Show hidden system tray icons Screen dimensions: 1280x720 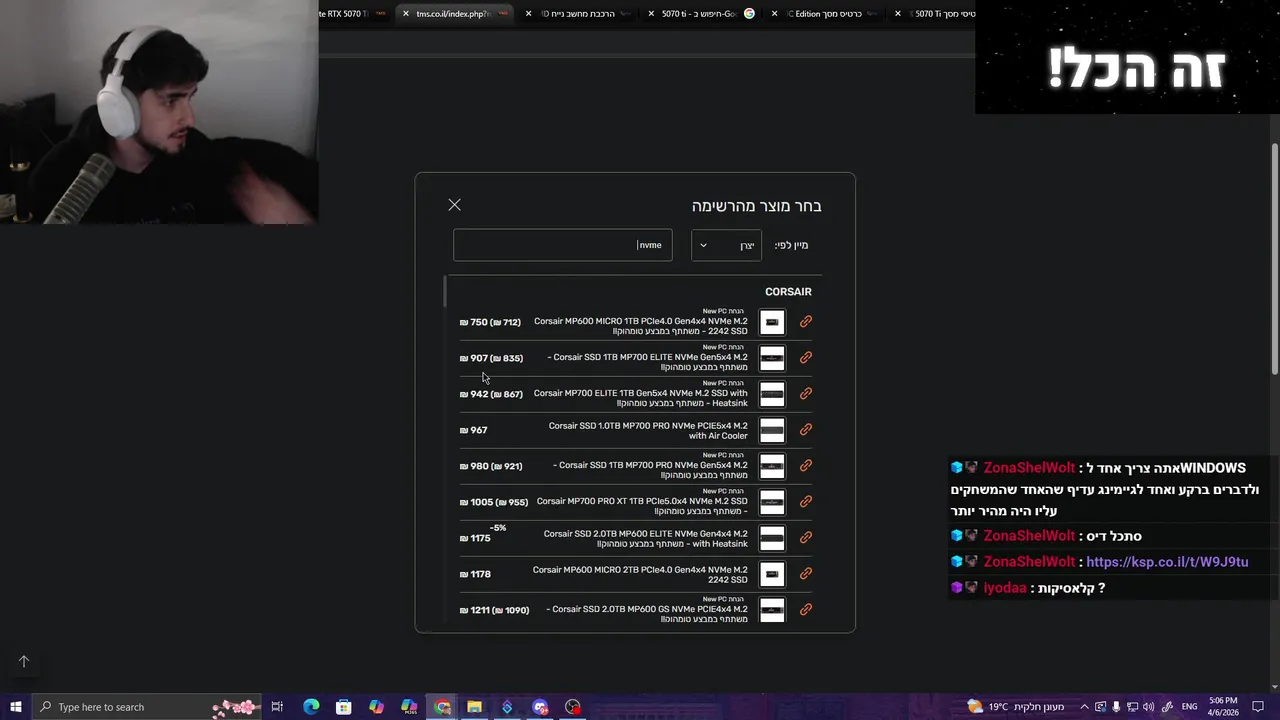click(x=1084, y=707)
